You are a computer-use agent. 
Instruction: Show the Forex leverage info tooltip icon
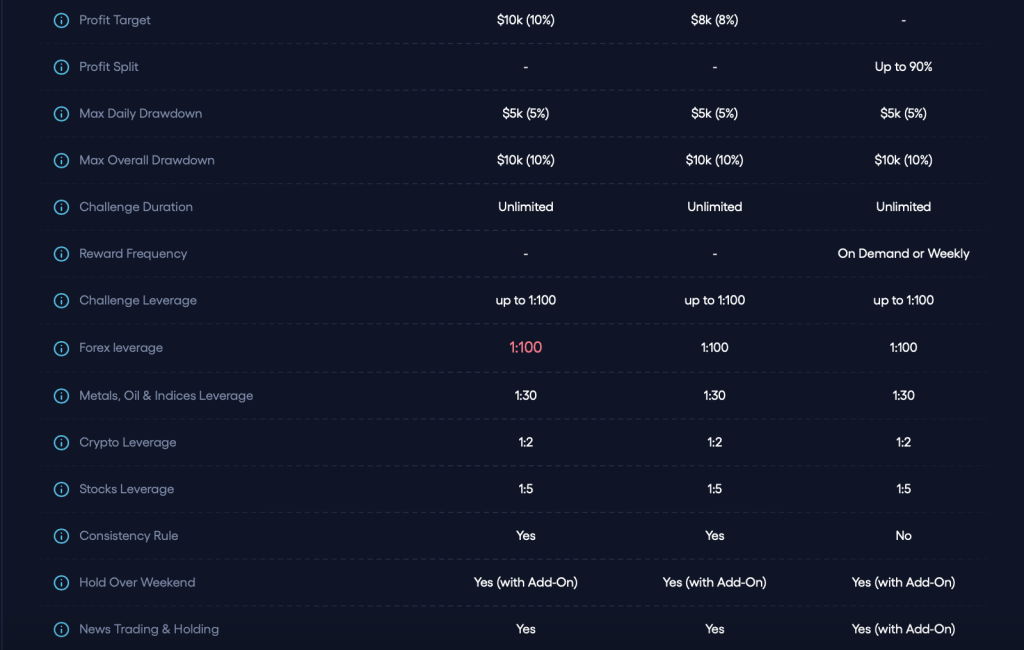61,348
